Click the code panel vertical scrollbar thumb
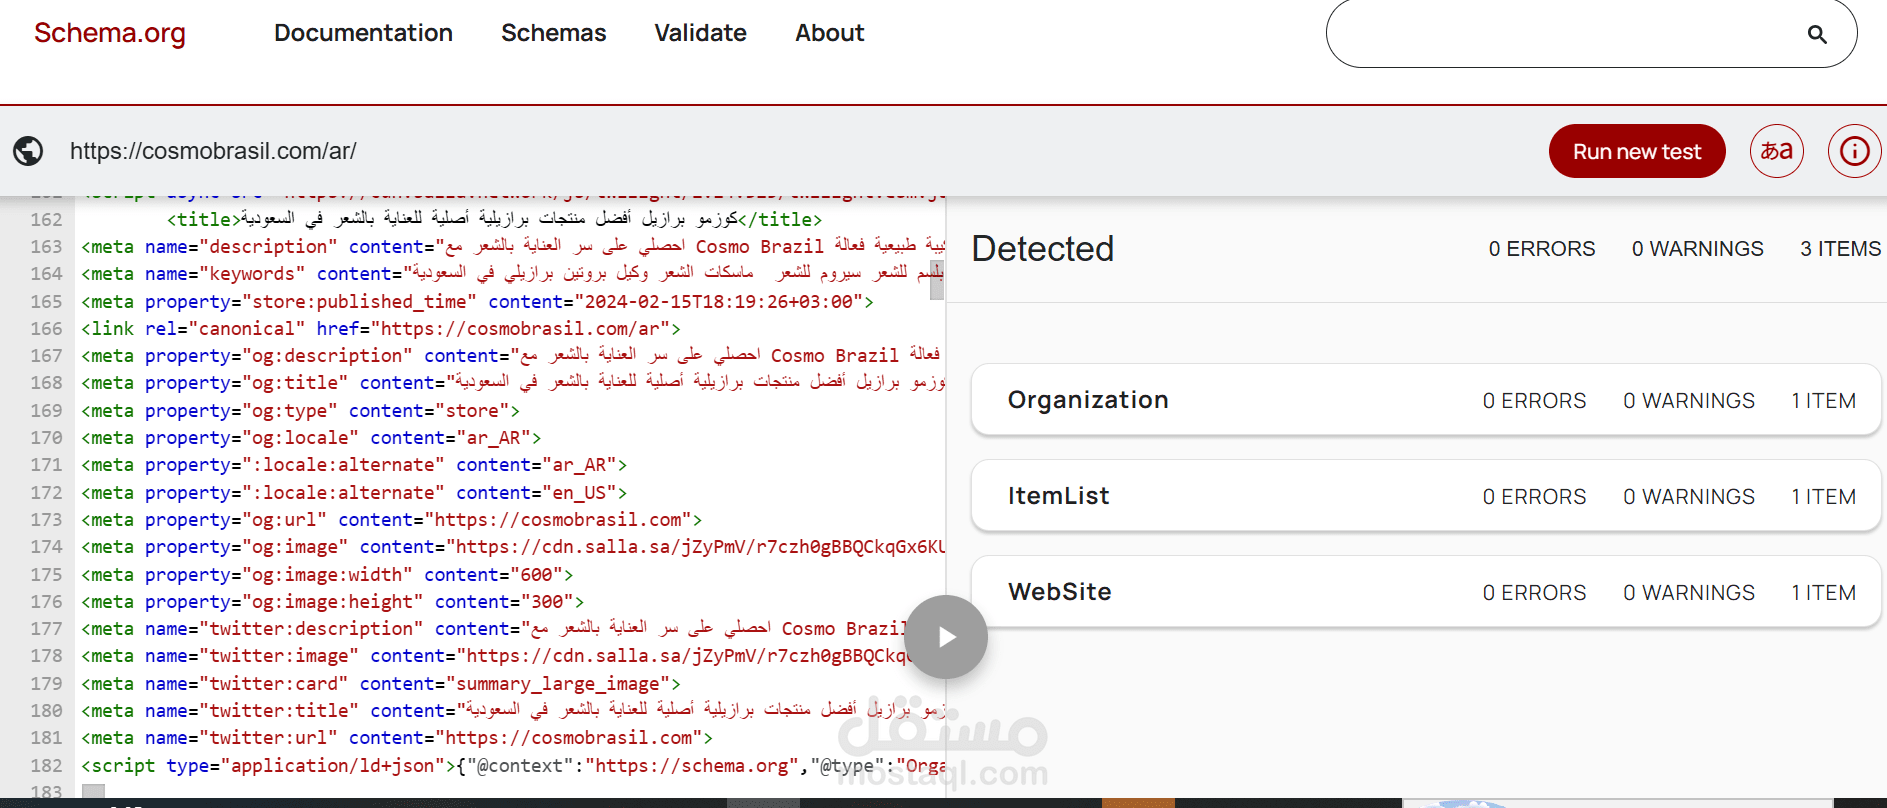The image size is (1887, 808). pyautogui.click(x=937, y=280)
